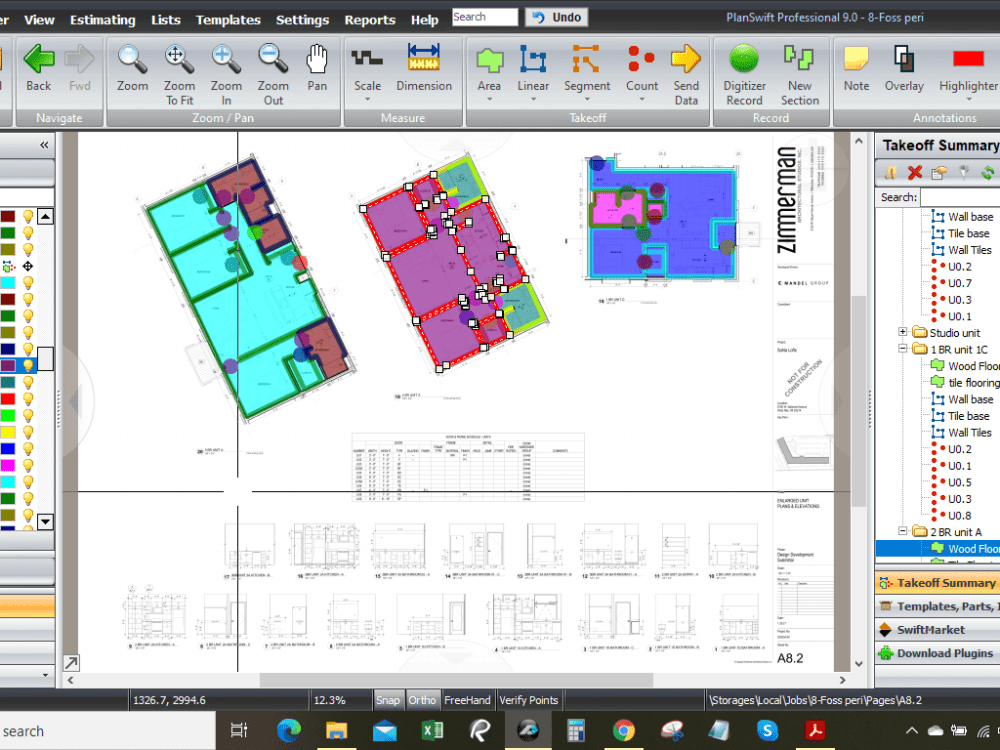1000x750 pixels.
Task: Open the Area tool dropdown arrow
Action: [x=489, y=99]
